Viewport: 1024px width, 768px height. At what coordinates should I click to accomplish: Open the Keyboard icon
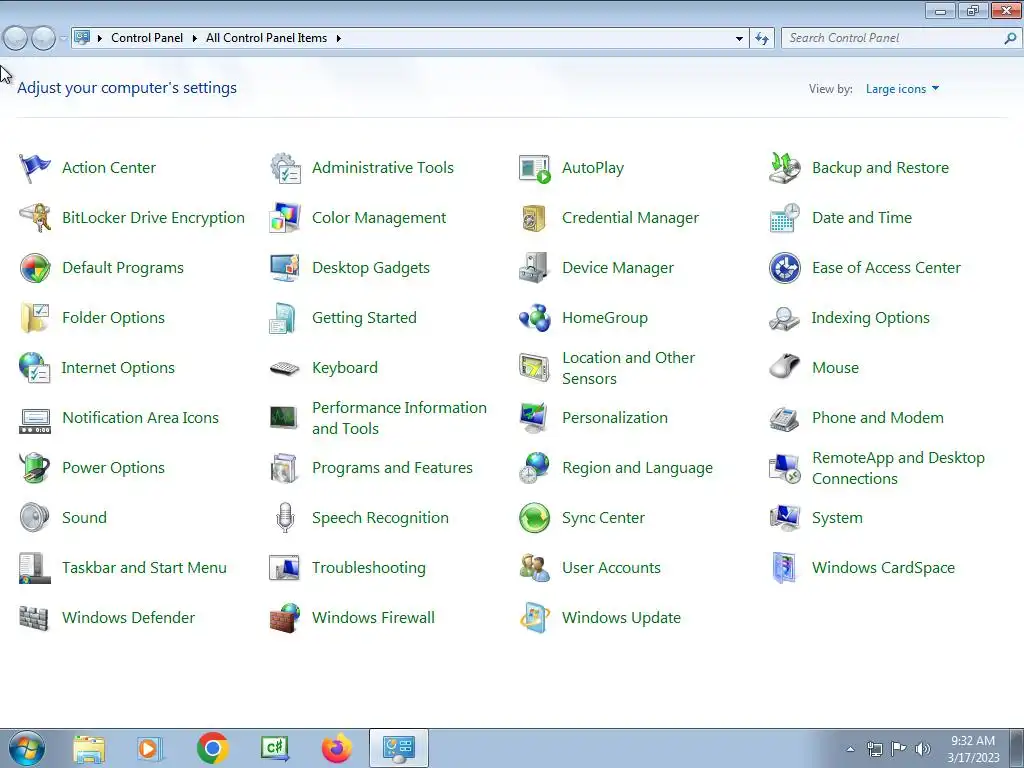pyautogui.click(x=285, y=368)
